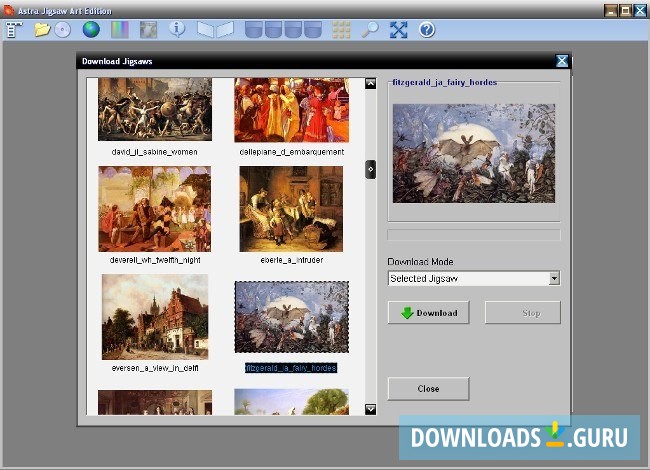Screen dimensions: 650x470
Task: Click the Astra Jigsaw title bar app icon
Action: (9, 10)
